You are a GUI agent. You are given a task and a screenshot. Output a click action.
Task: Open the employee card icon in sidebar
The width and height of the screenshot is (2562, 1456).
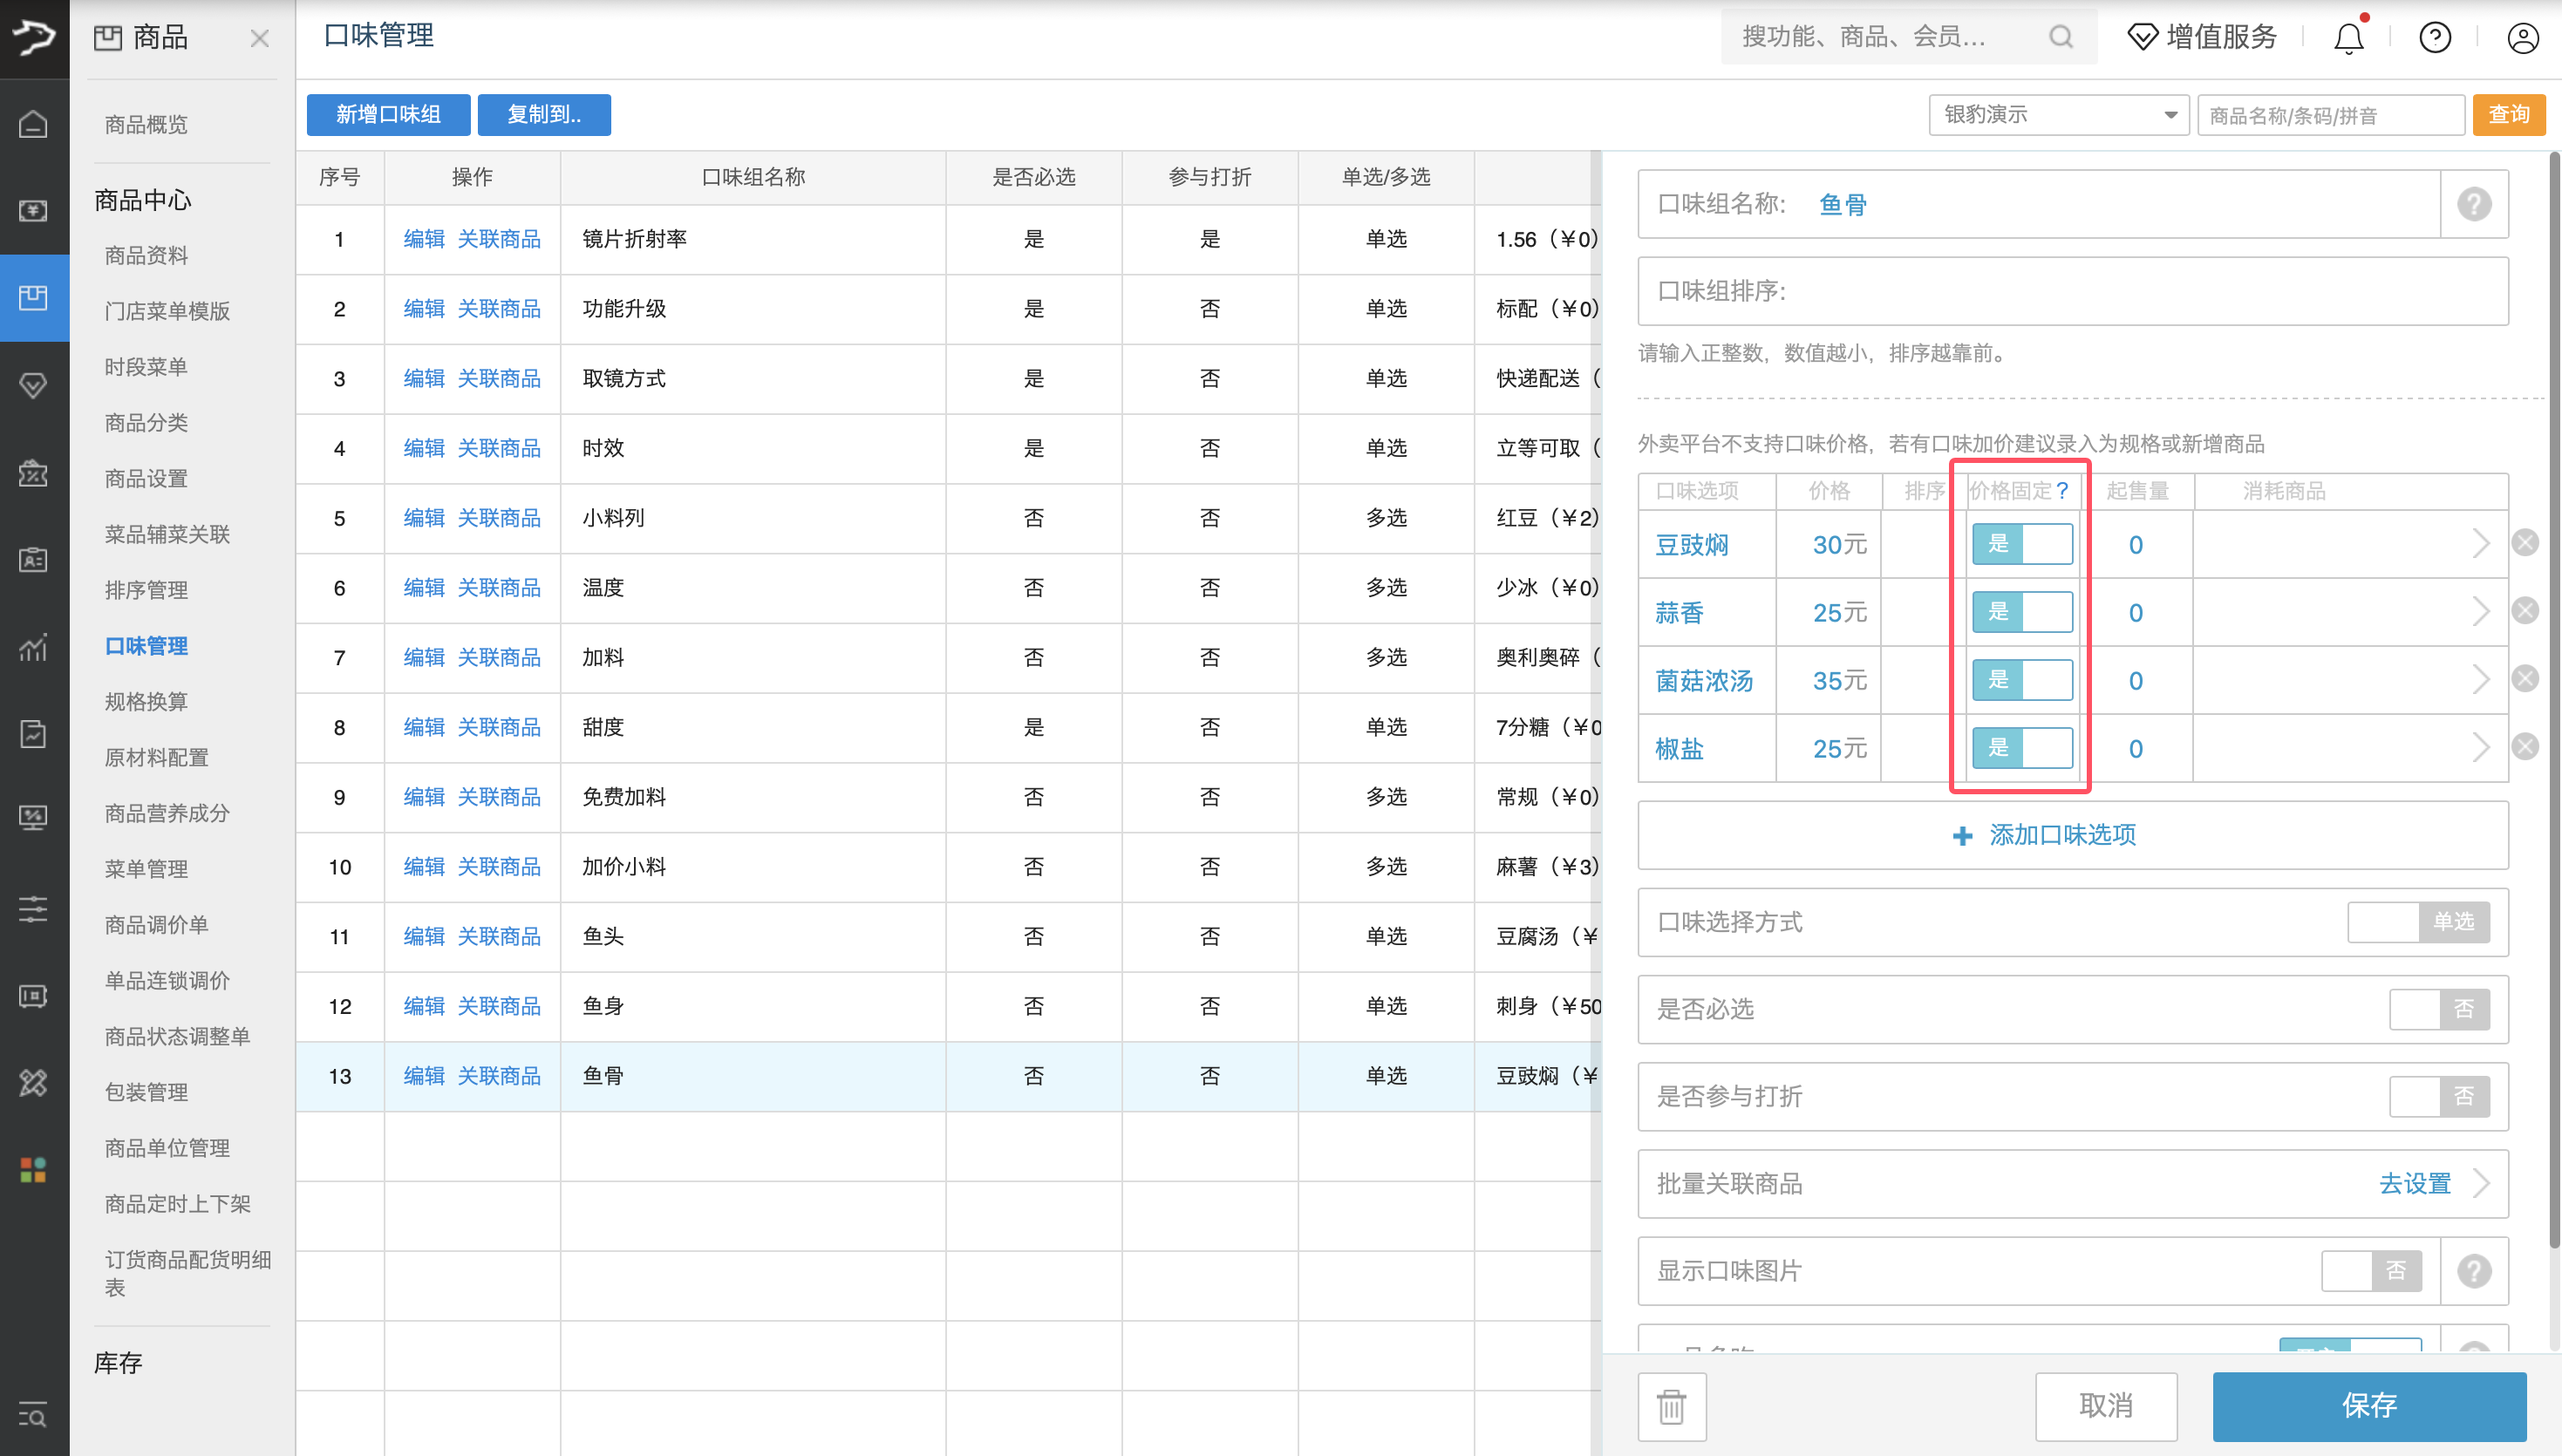click(x=33, y=560)
